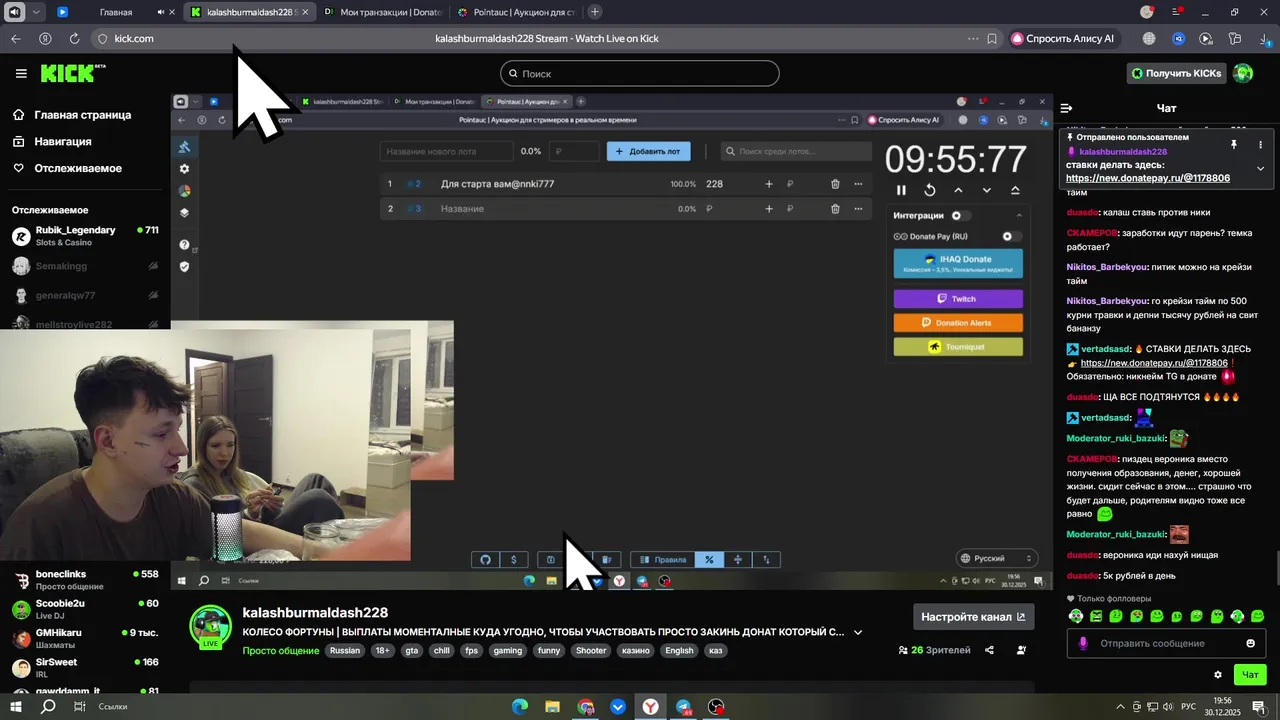Screen dimensions: 1280x720
Task: Add amount to lot 1 with the plus icon
Action: pos(768,184)
